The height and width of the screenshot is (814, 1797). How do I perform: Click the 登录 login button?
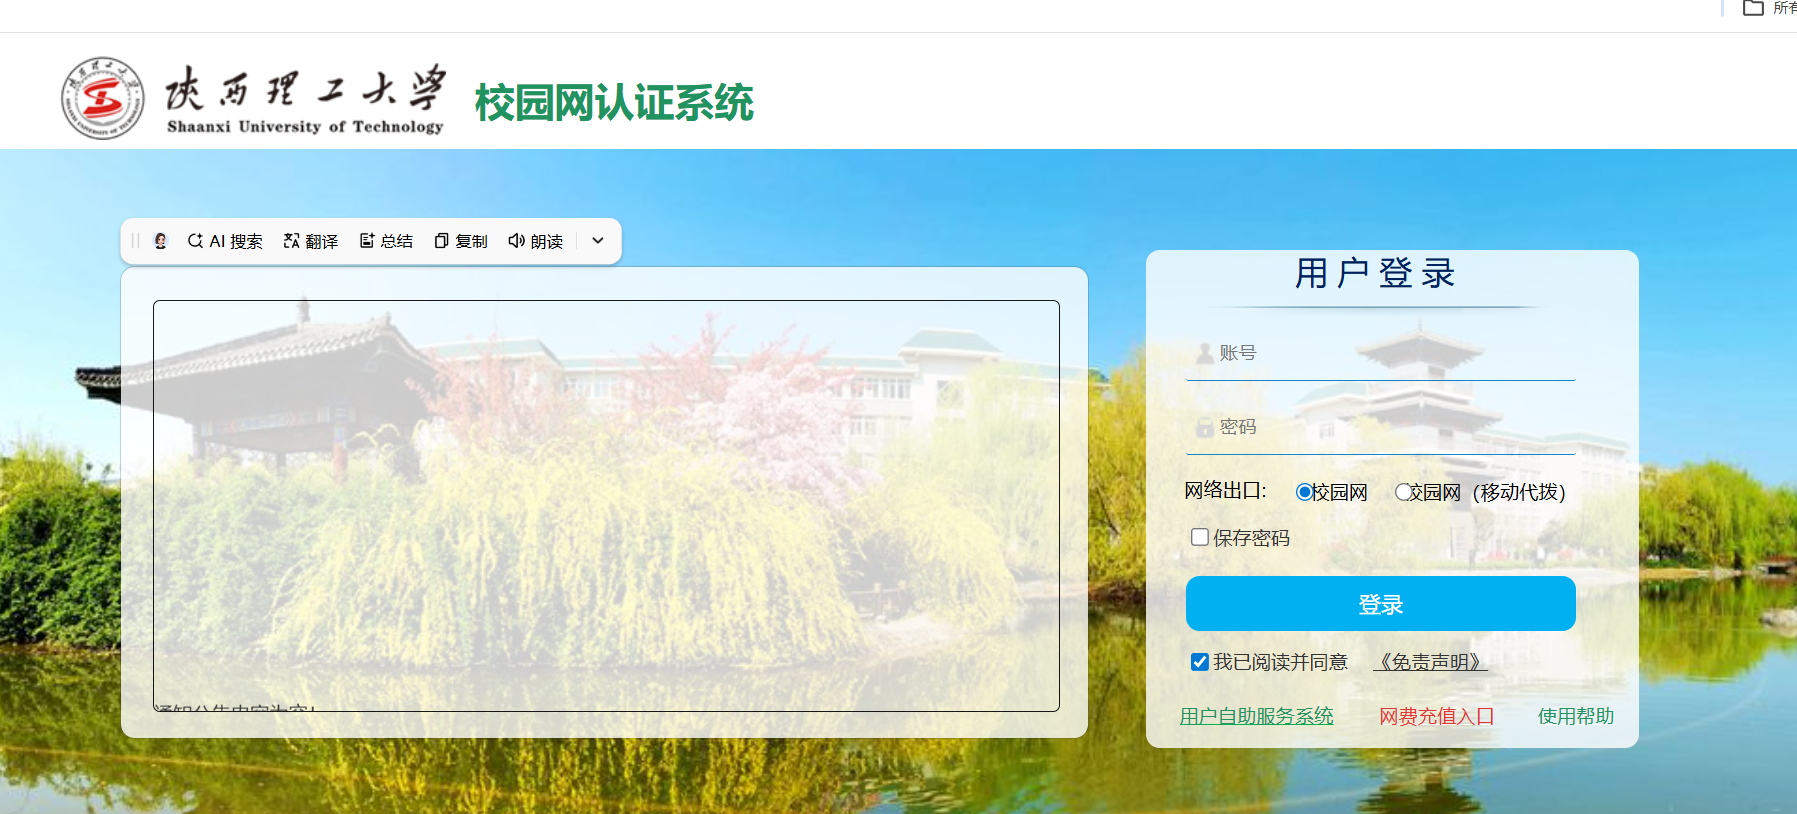click(1380, 604)
